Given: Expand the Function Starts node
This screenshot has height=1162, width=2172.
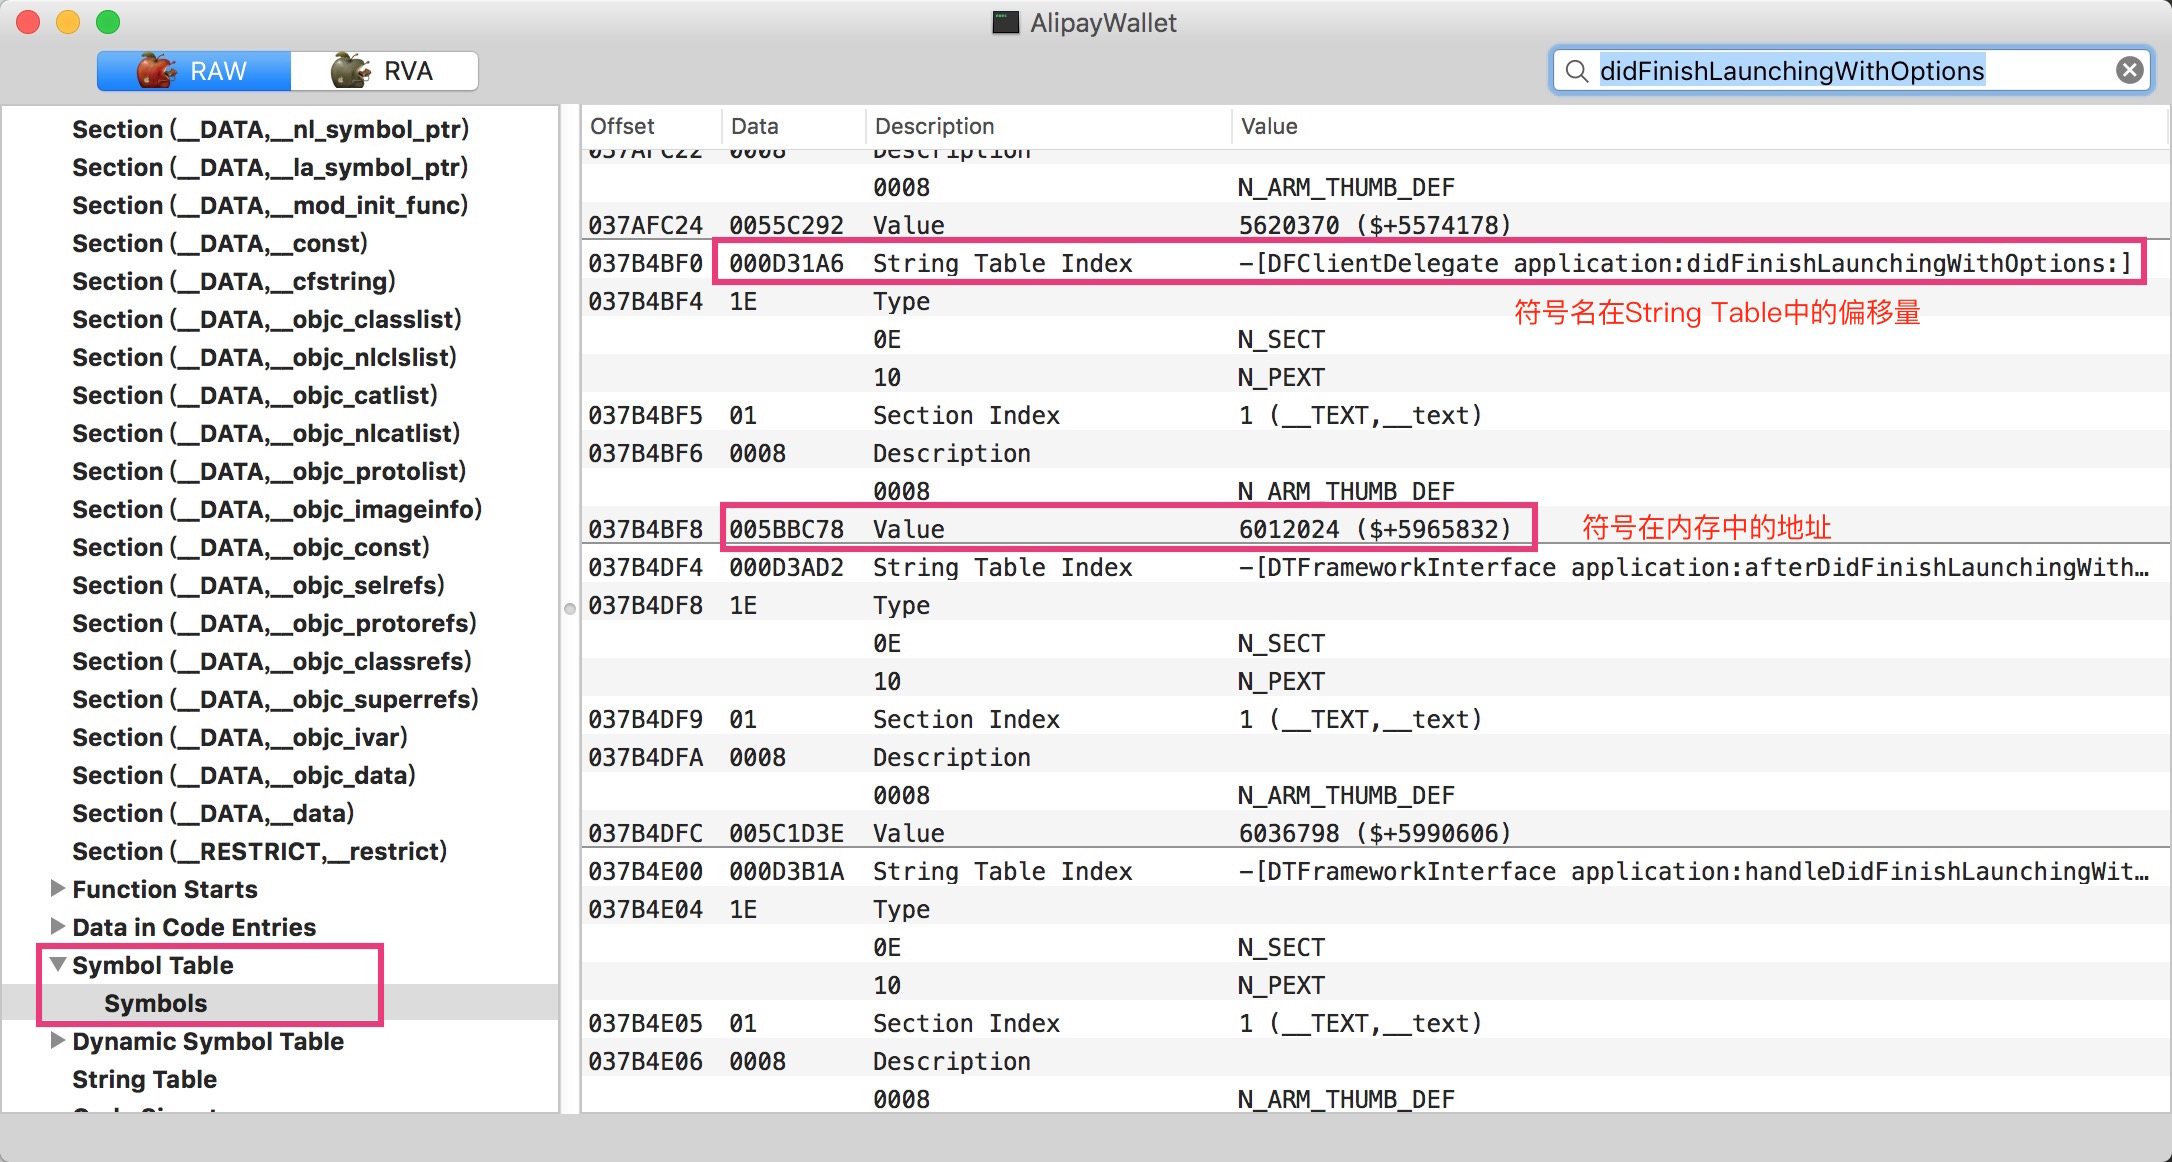Looking at the screenshot, I should 58,888.
